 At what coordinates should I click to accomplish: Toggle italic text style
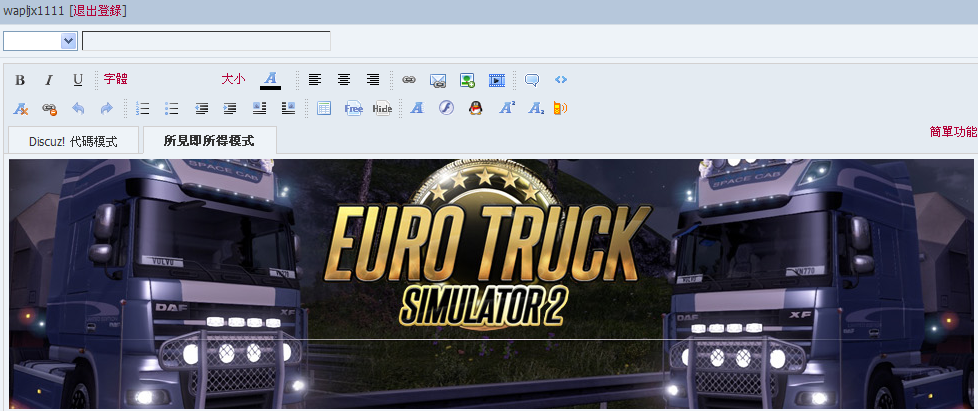[48, 80]
